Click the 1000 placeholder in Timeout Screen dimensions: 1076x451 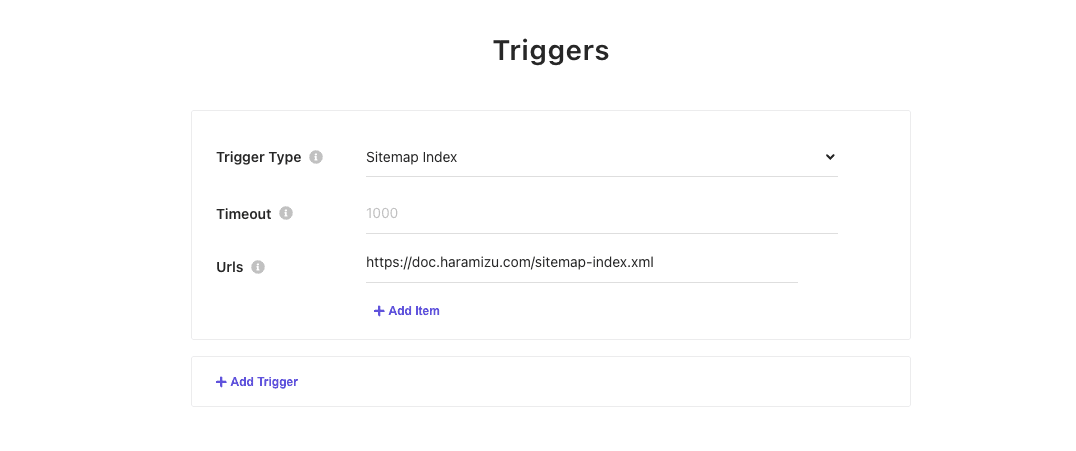pos(382,213)
